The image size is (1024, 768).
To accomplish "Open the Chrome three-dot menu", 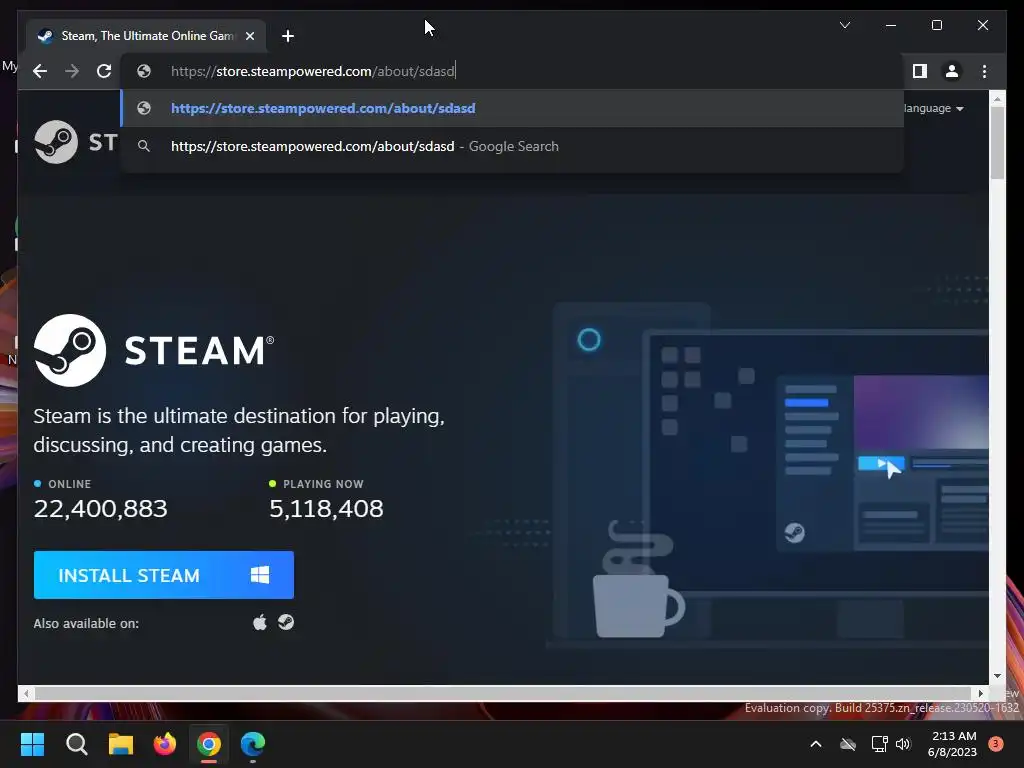I will [984, 71].
